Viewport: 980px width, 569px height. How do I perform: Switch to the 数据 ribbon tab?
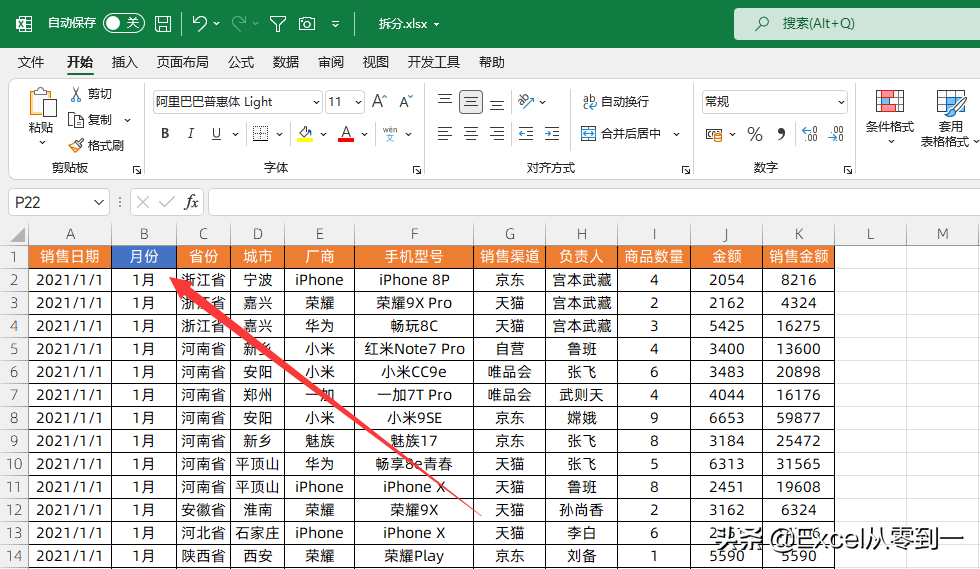click(286, 62)
